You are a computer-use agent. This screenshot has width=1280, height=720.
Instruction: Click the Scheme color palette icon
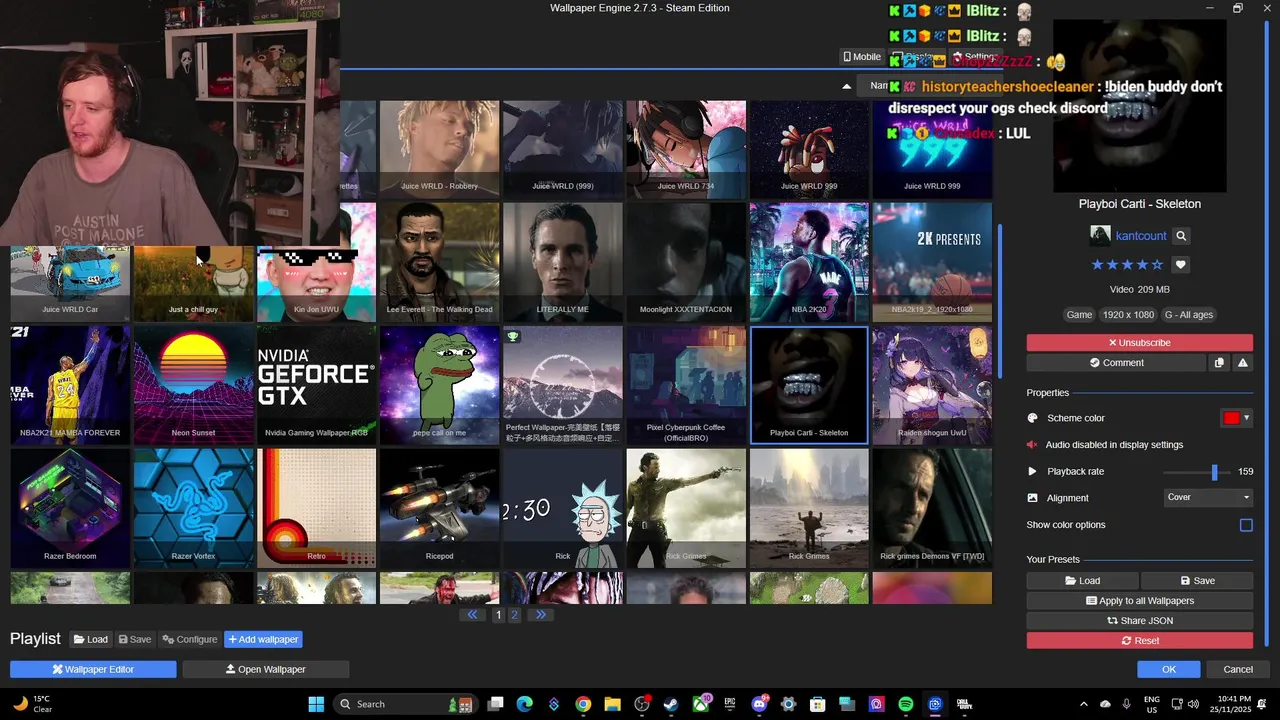point(1033,418)
